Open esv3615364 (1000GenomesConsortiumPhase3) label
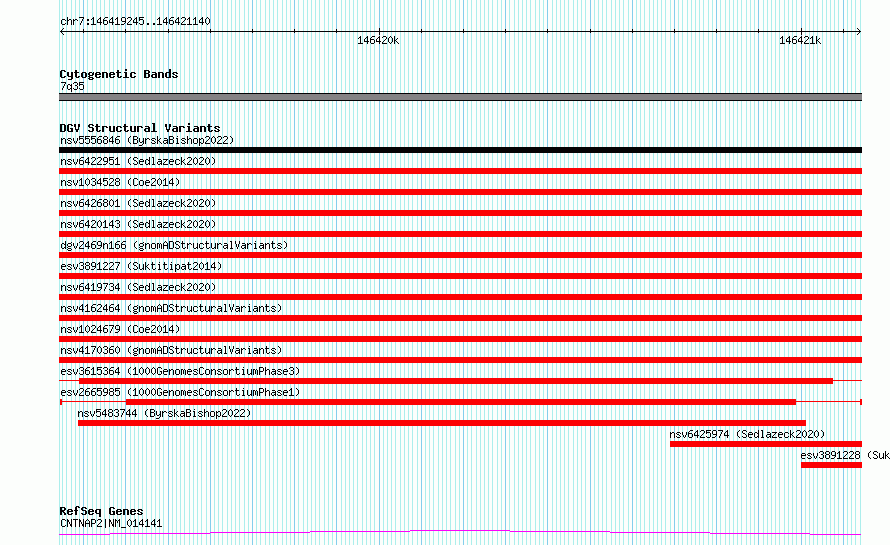Image resolution: width=890 pixels, height=545 pixels. pyautogui.click(x=180, y=371)
